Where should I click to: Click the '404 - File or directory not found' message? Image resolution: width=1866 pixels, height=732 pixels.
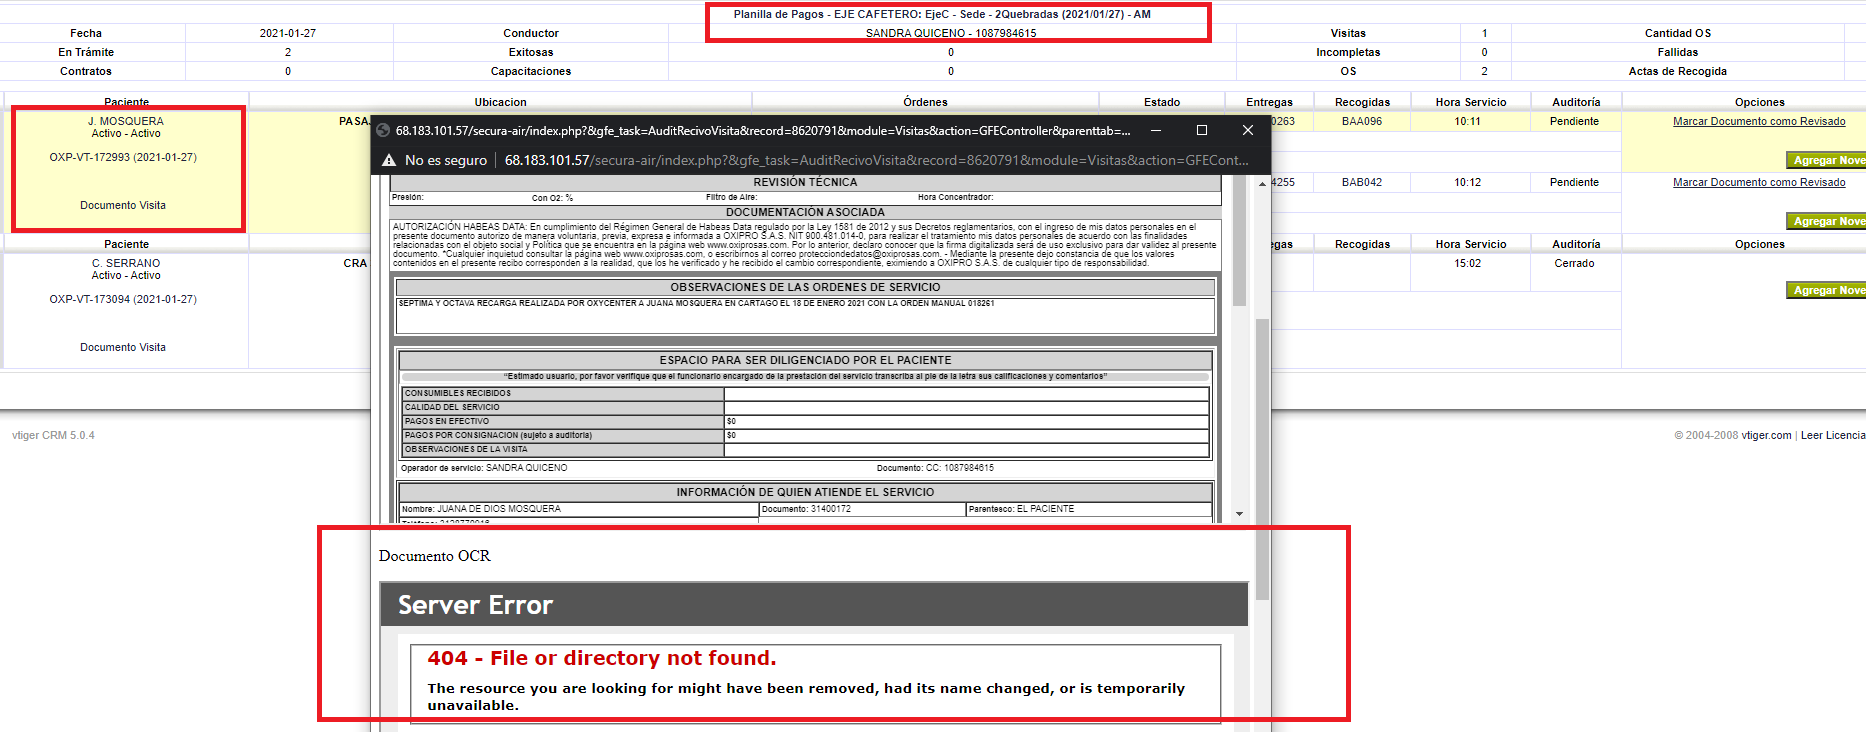click(x=601, y=658)
